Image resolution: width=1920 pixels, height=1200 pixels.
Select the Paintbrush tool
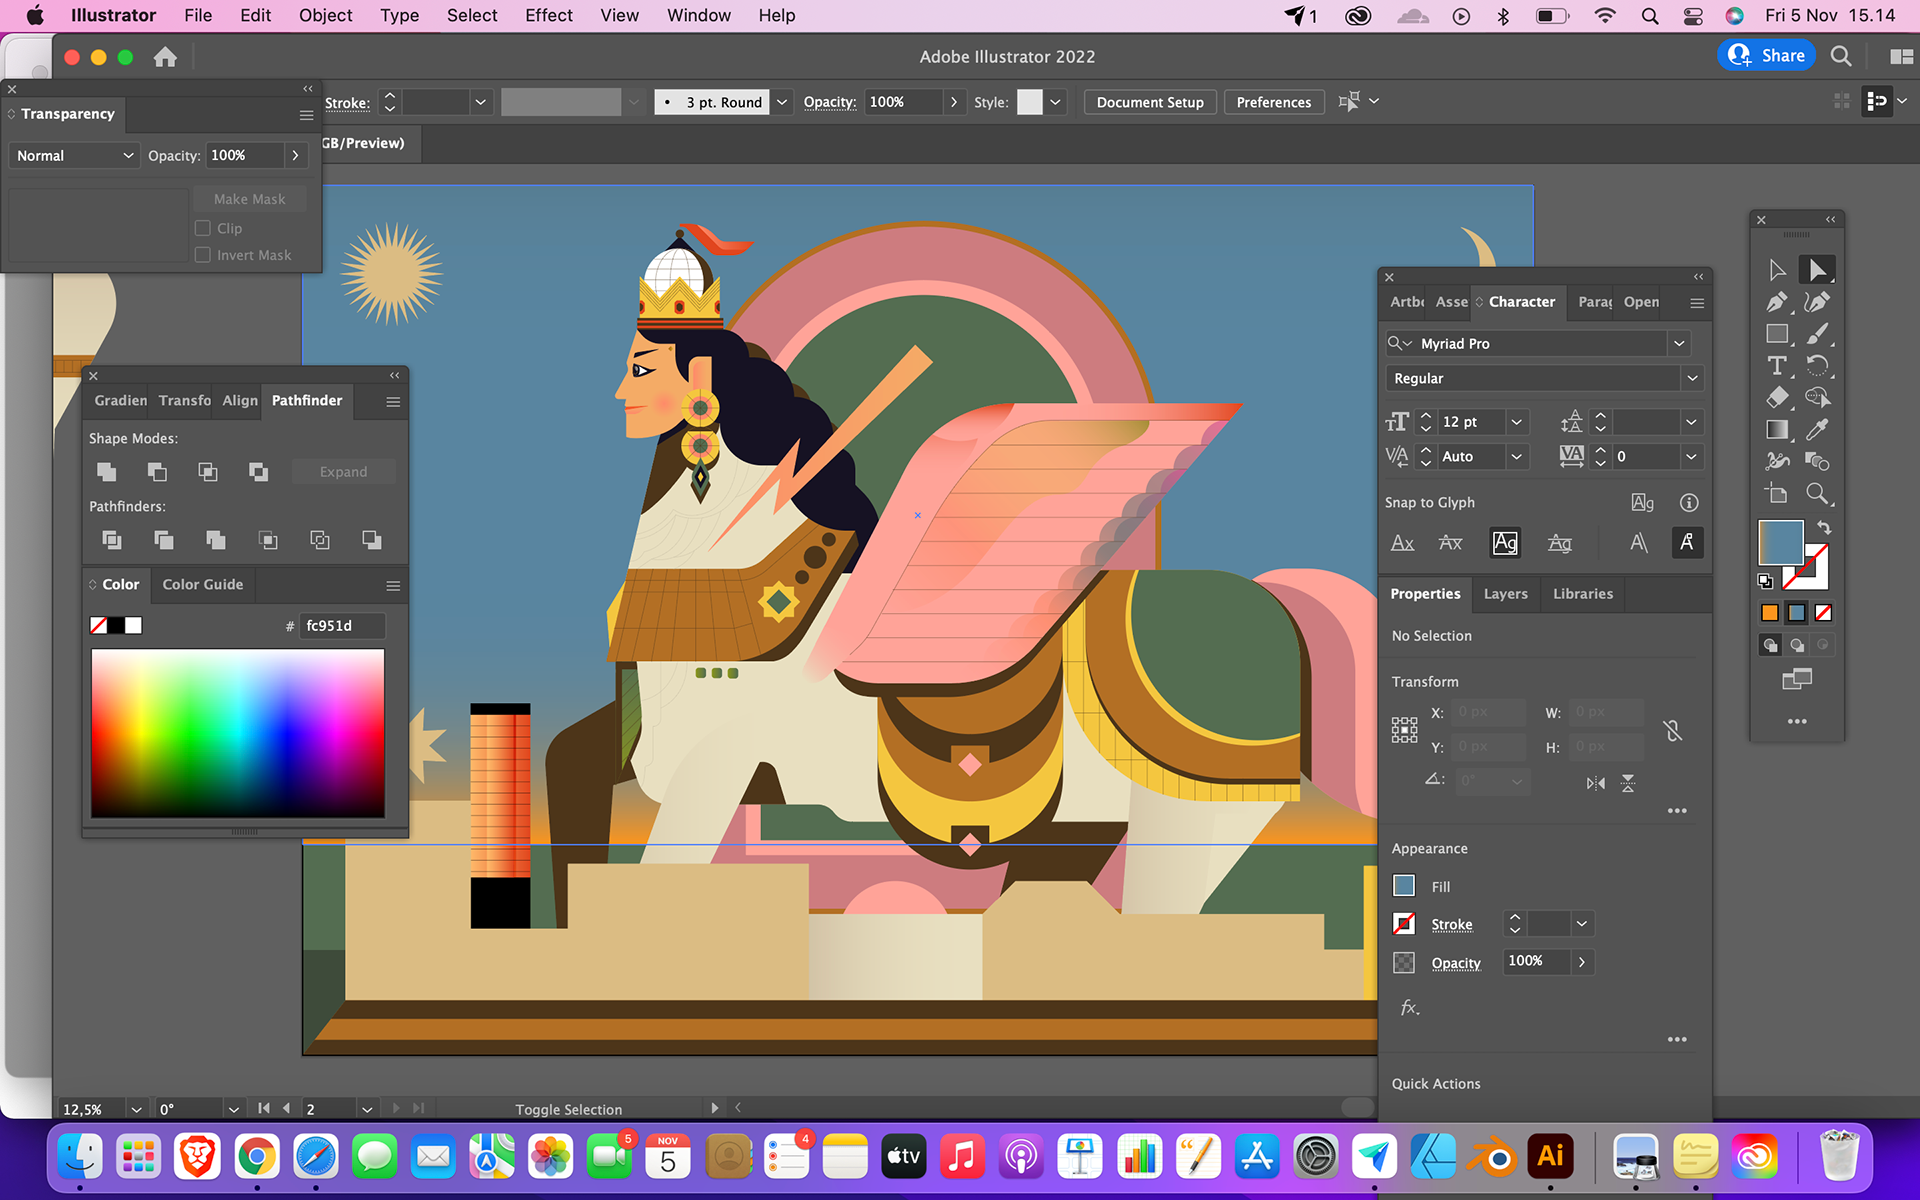pos(1817,334)
